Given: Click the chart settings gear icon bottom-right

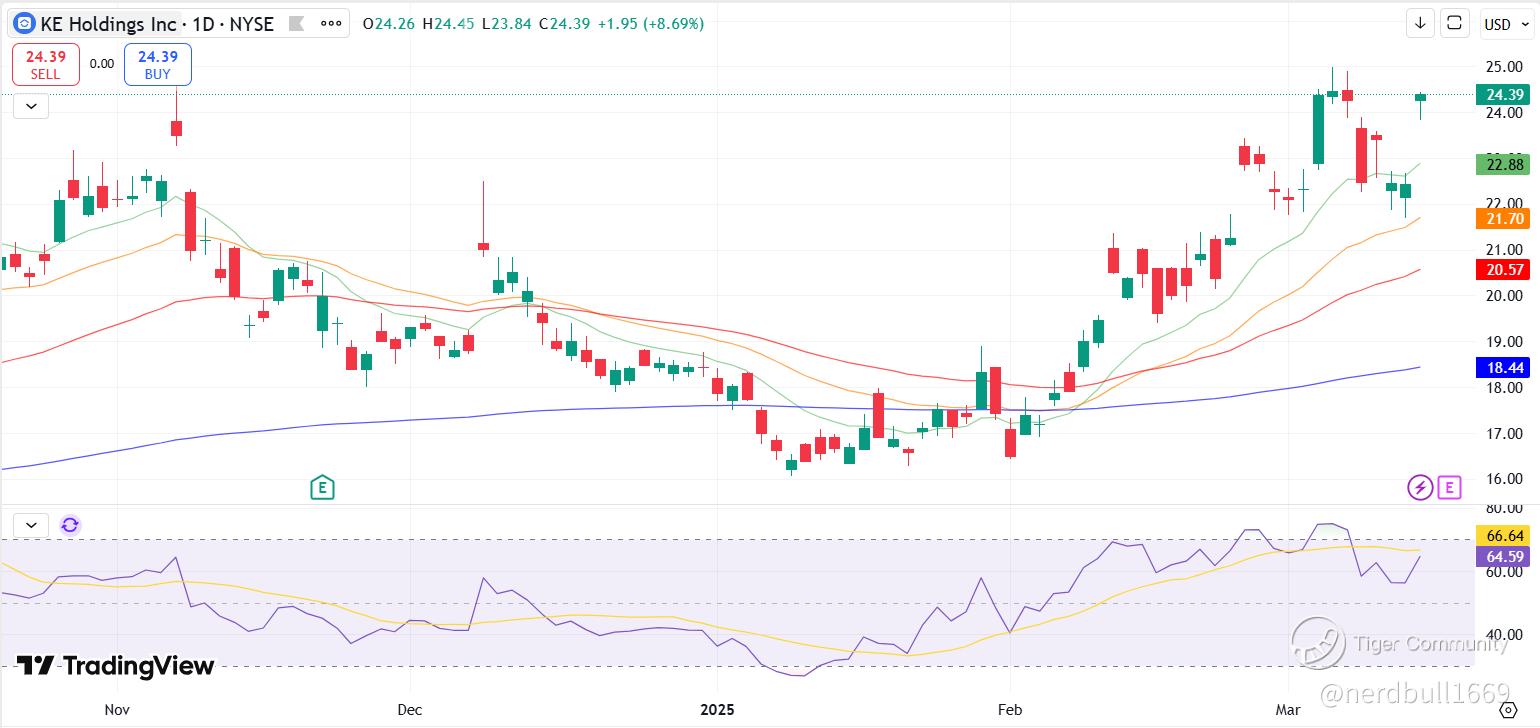Looking at the screenshot, I should (x=1509, y=710).
